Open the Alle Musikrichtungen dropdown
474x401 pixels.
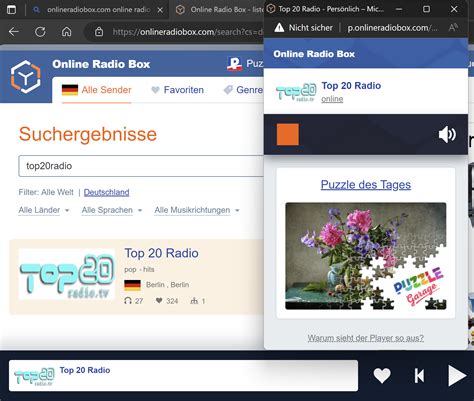[197, 210]
